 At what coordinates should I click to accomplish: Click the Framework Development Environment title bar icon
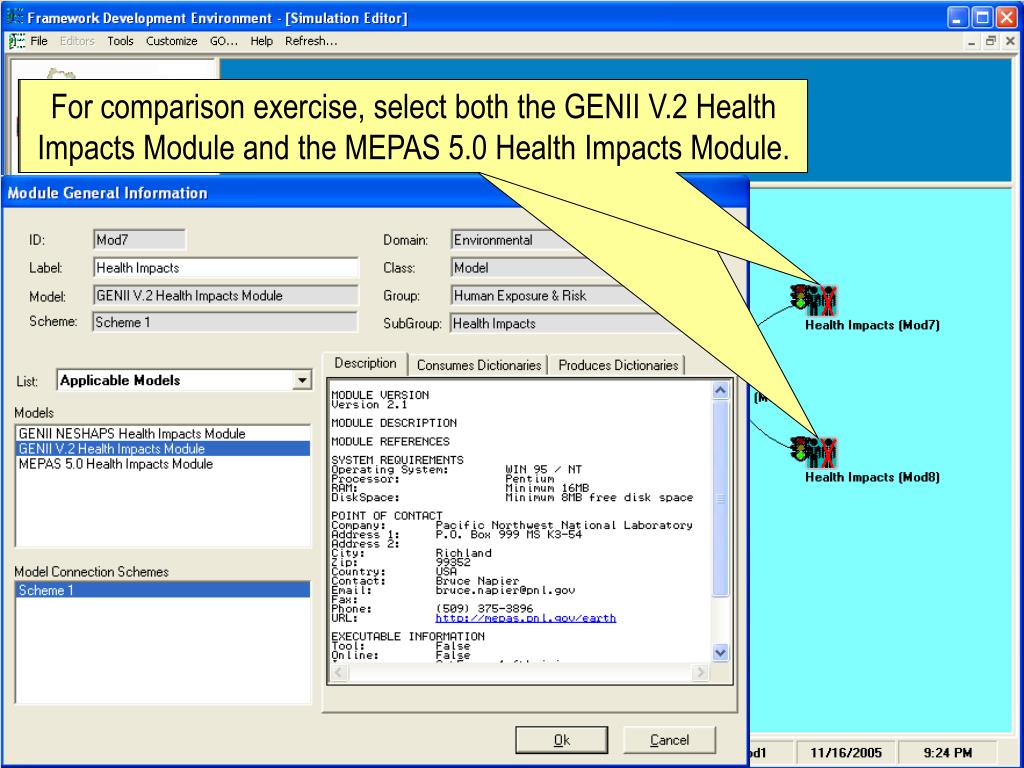click(14, 17)
